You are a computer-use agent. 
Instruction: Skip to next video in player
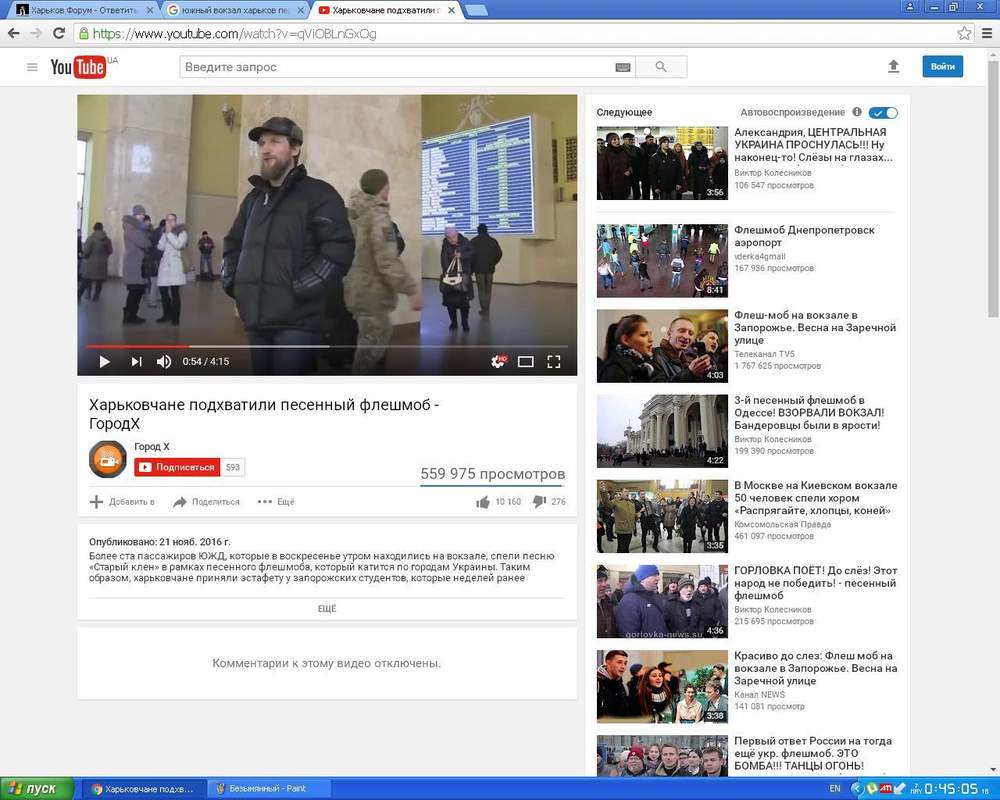point(136,362)
